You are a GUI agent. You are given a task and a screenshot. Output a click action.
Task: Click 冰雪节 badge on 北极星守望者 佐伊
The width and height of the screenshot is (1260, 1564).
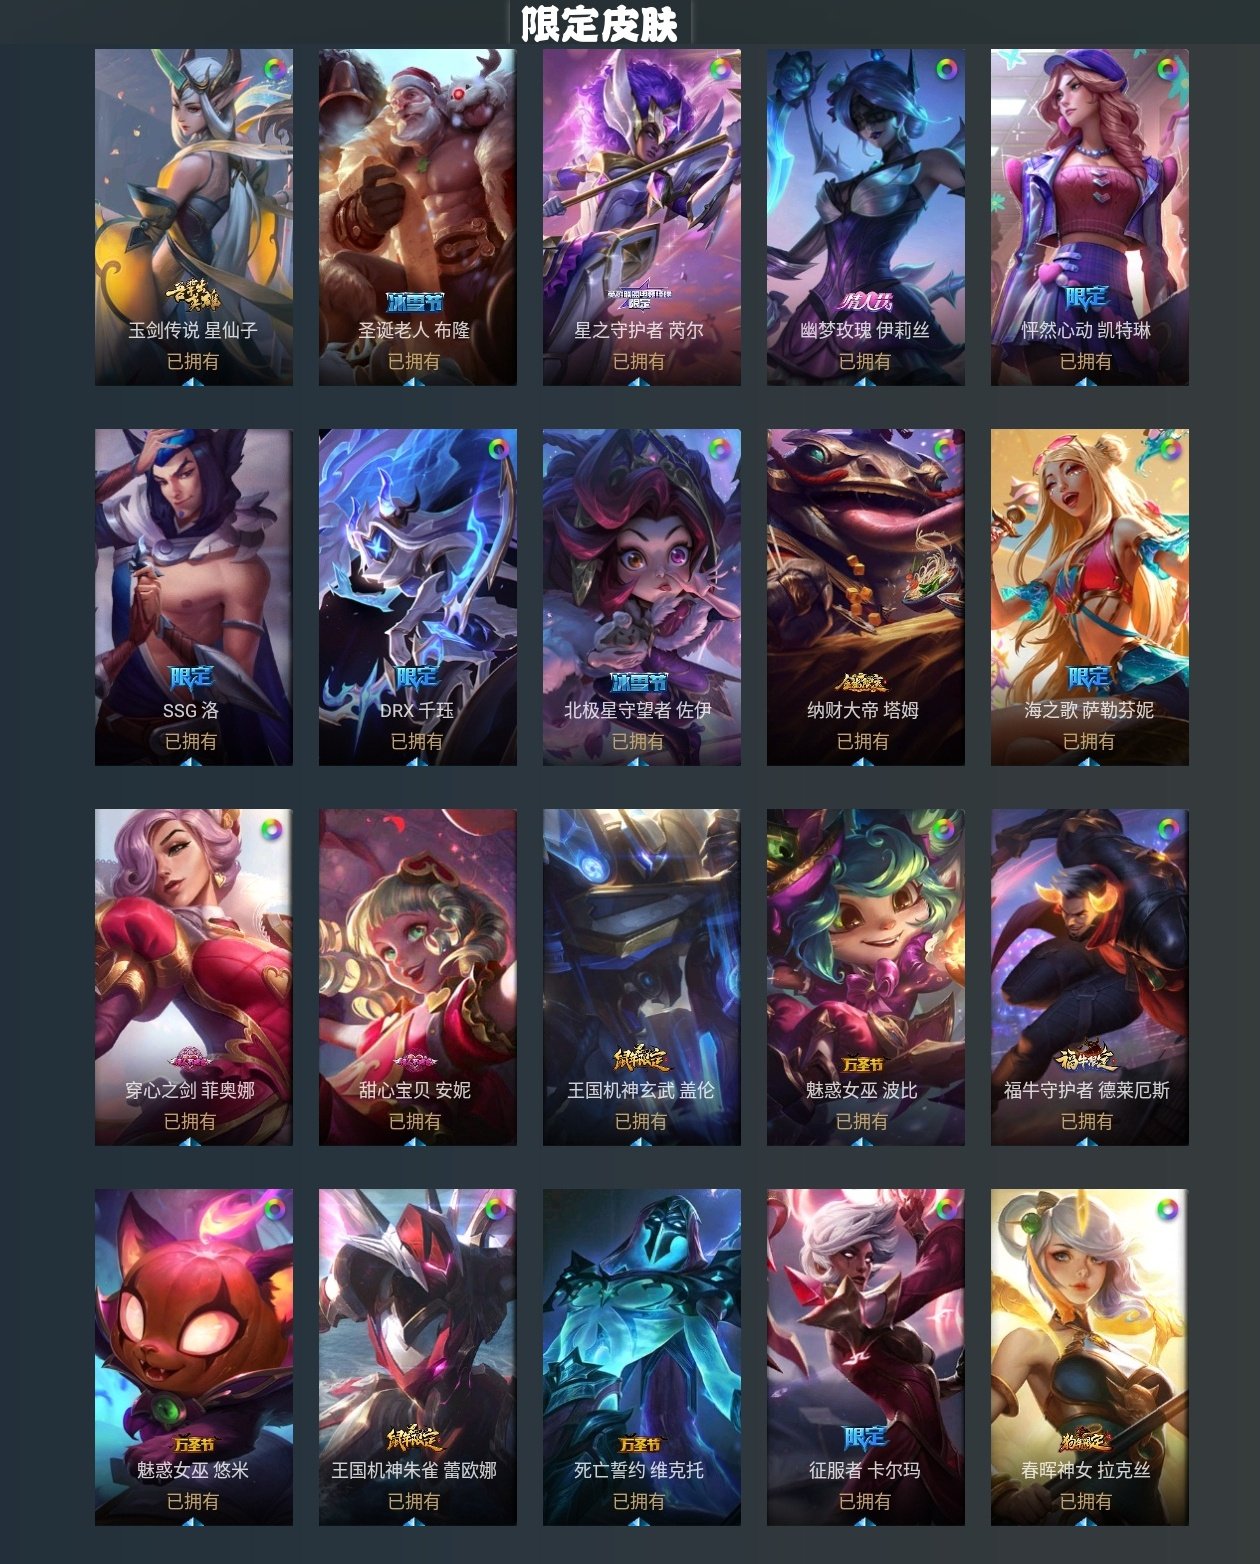pos(639,681)
